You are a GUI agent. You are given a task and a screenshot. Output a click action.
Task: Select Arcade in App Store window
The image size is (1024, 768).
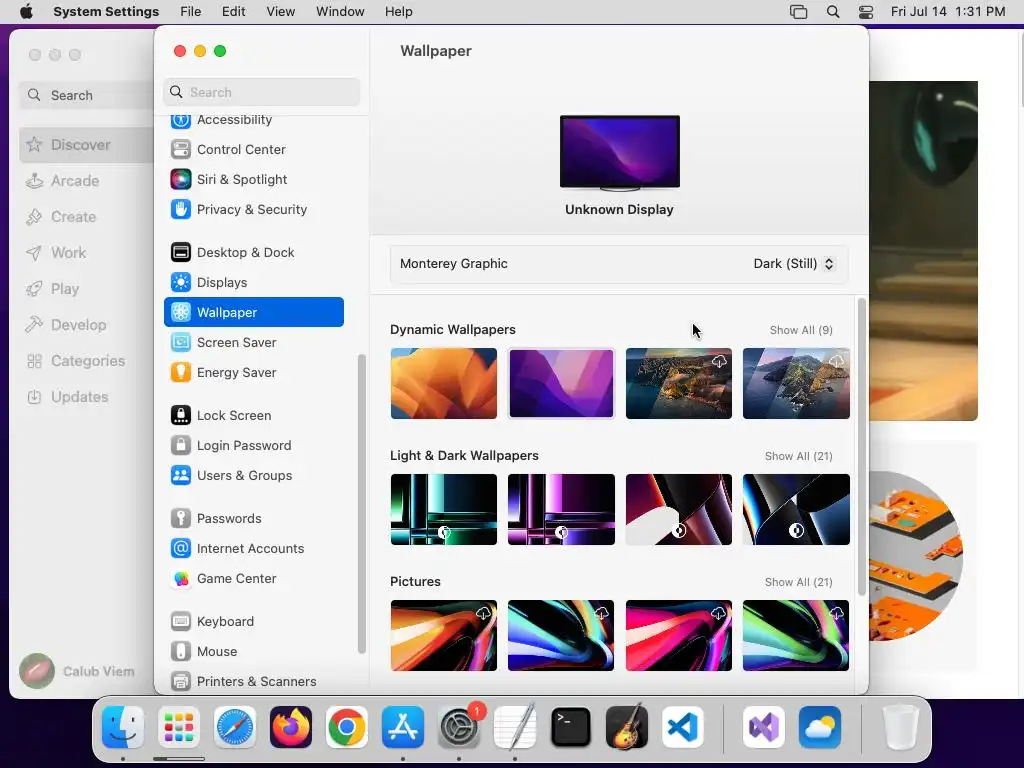point(63,181)
